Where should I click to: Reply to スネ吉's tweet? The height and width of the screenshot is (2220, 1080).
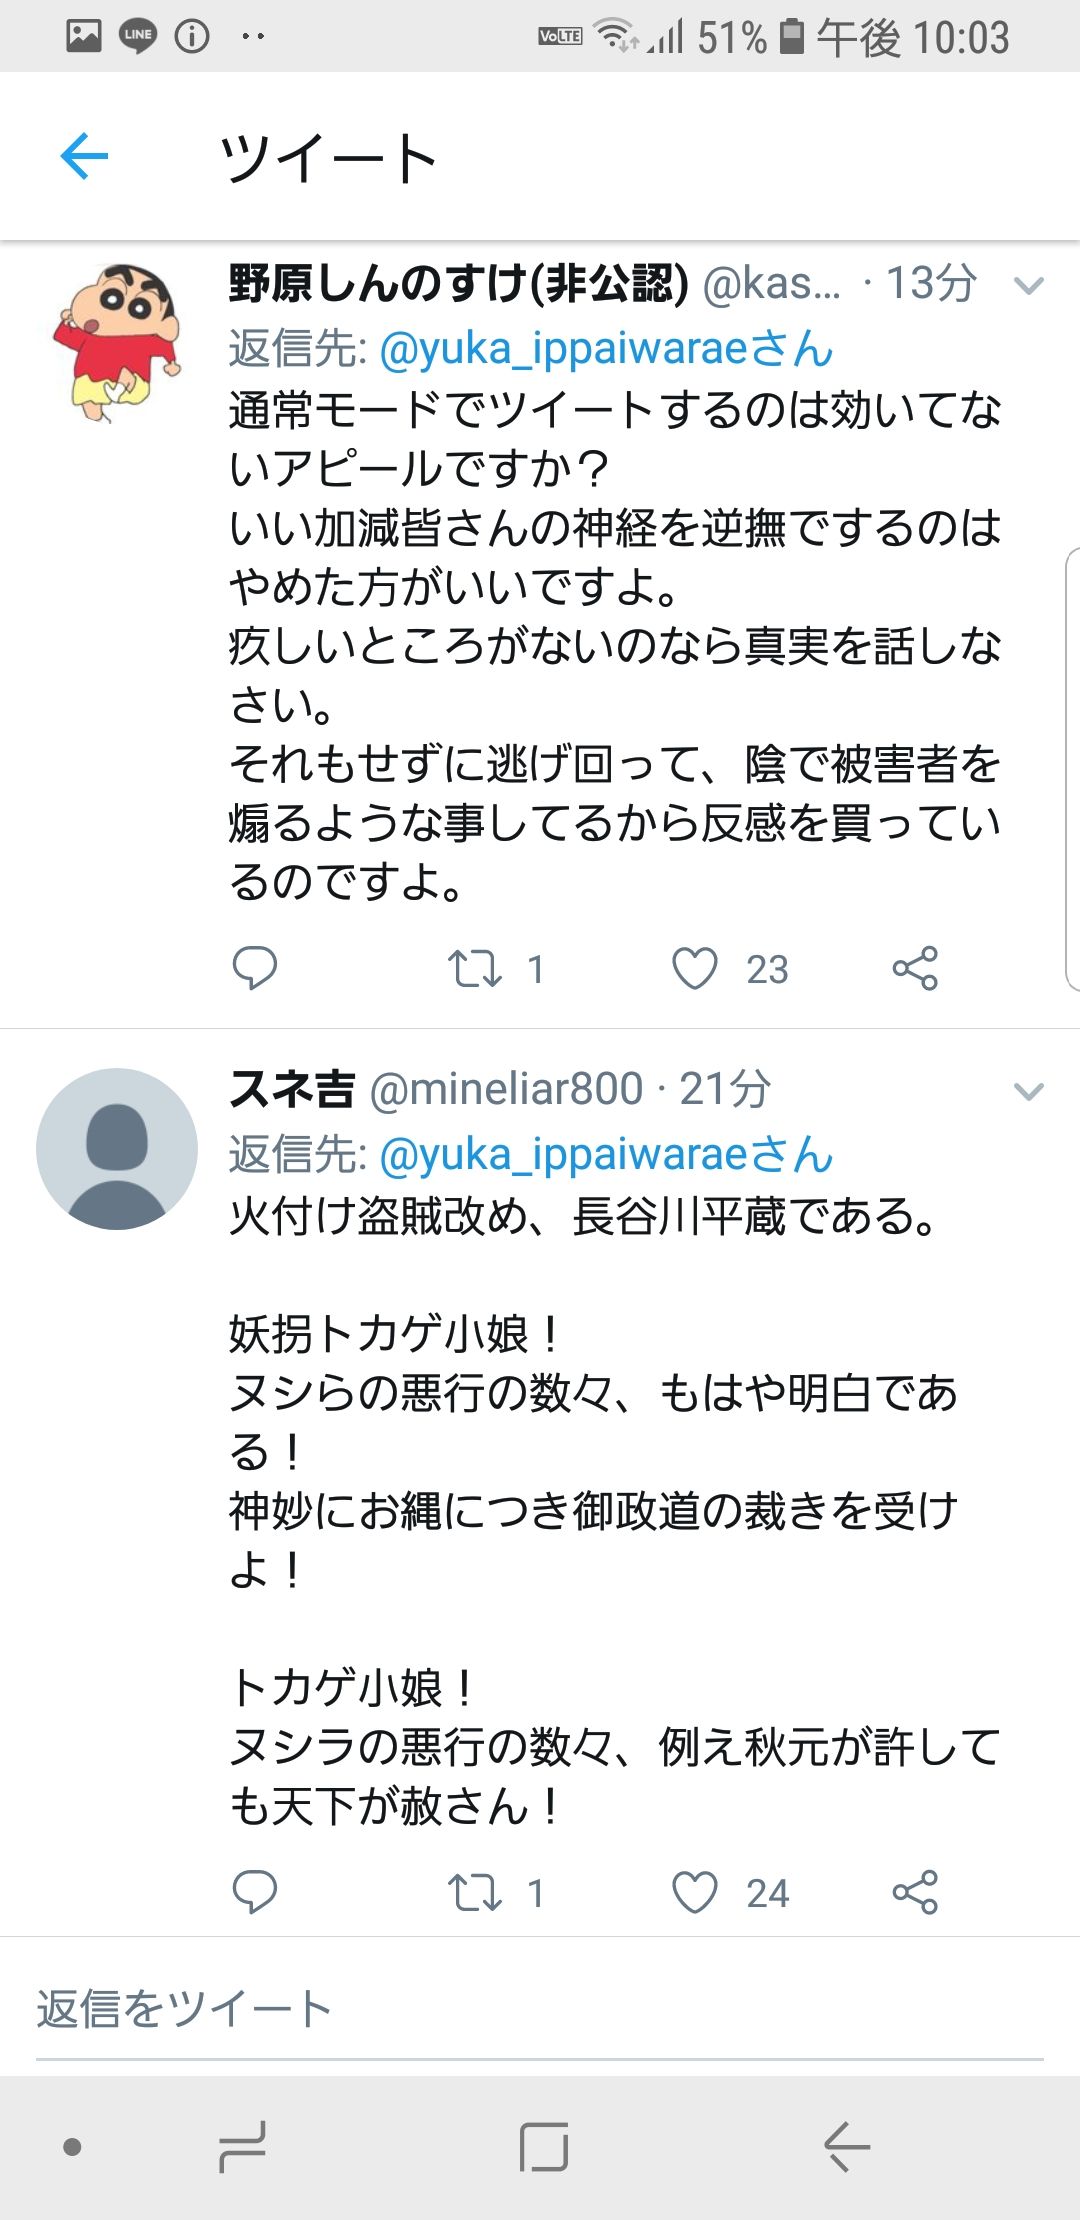click(x=254, y=1892)
